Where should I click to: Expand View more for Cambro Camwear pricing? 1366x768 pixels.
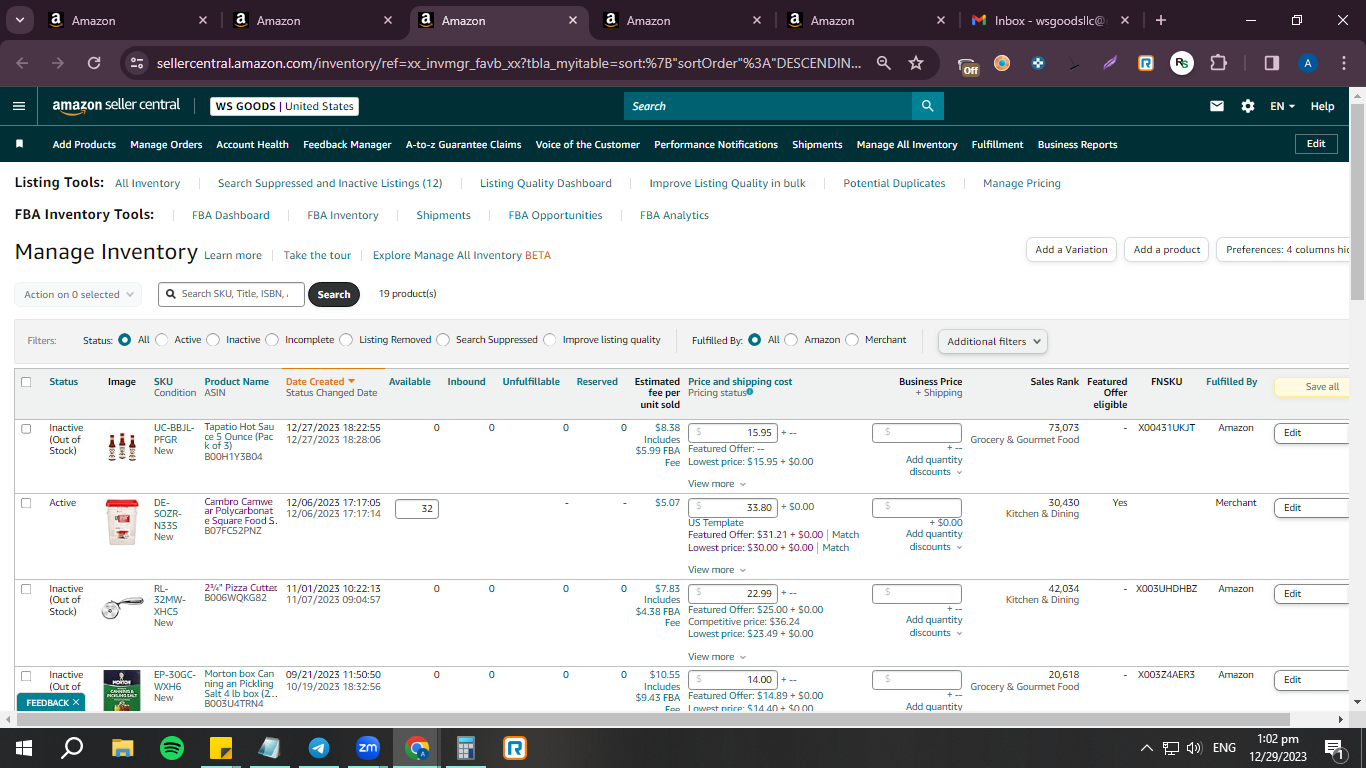[x=717, y=570]
